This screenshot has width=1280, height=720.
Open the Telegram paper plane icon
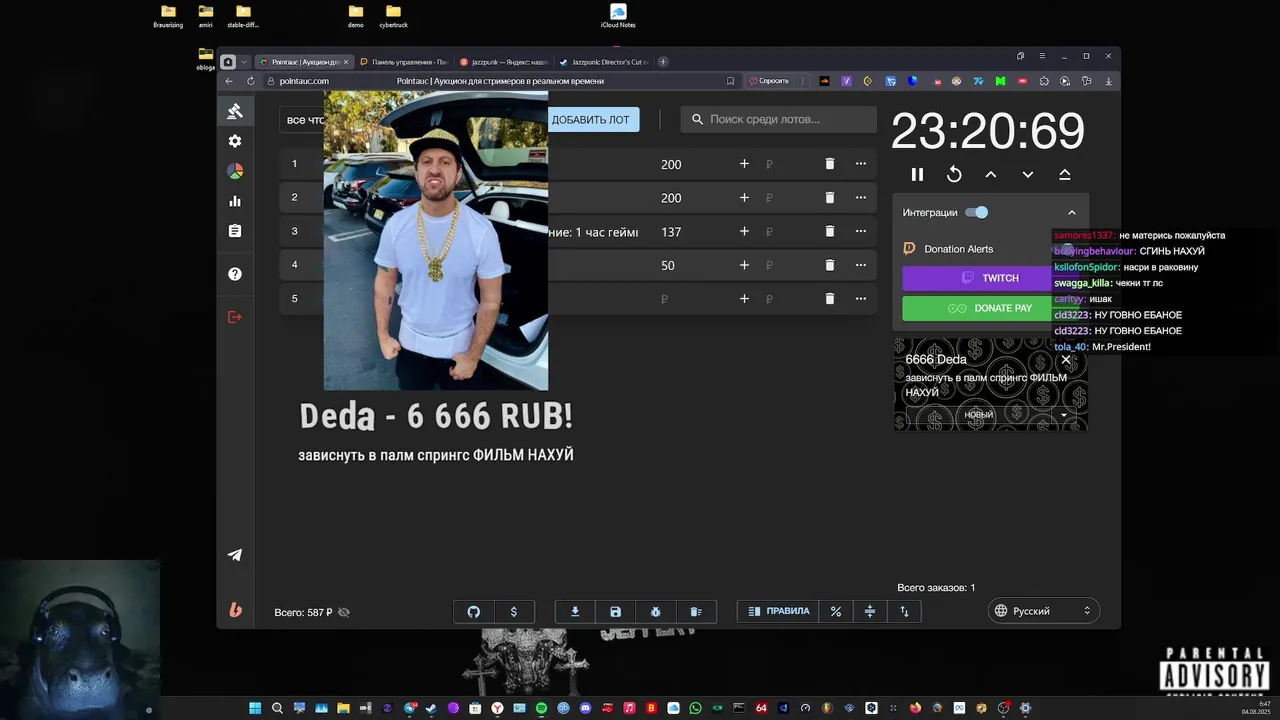tap(235, 555)
